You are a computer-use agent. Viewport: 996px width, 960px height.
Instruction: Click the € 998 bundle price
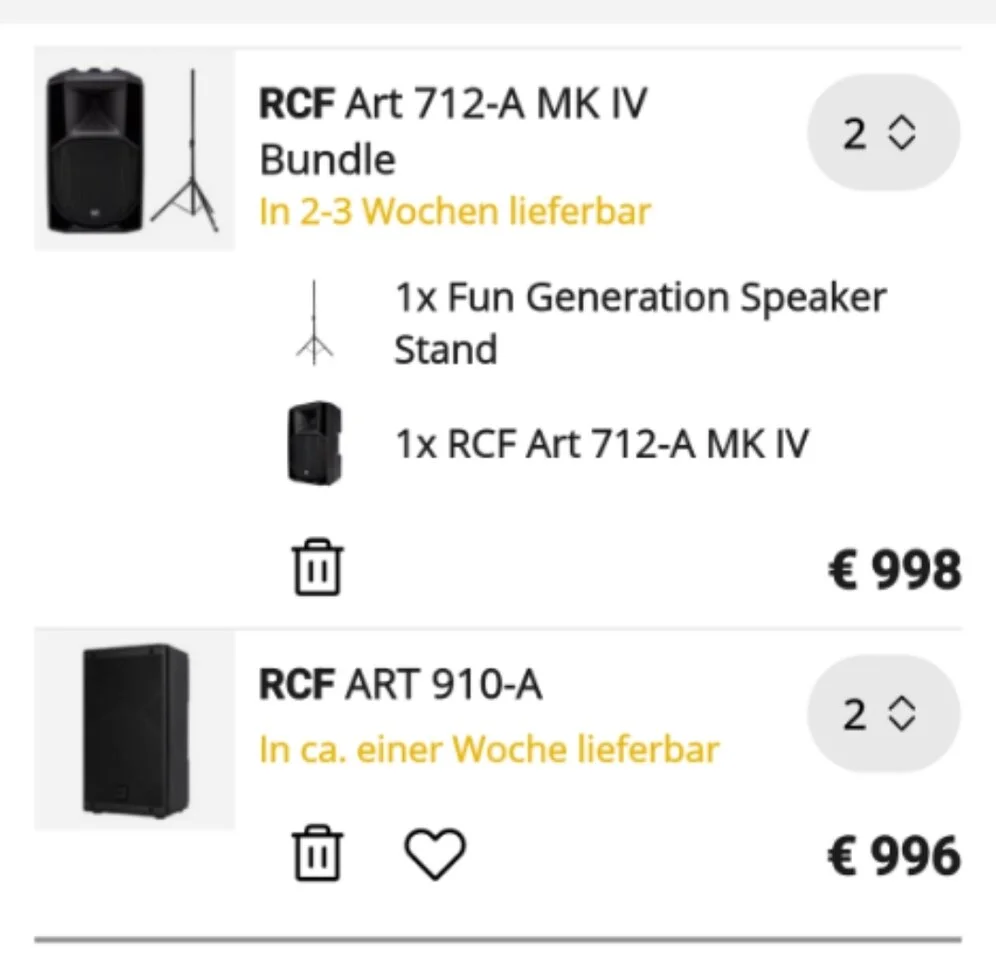point(894,570)
